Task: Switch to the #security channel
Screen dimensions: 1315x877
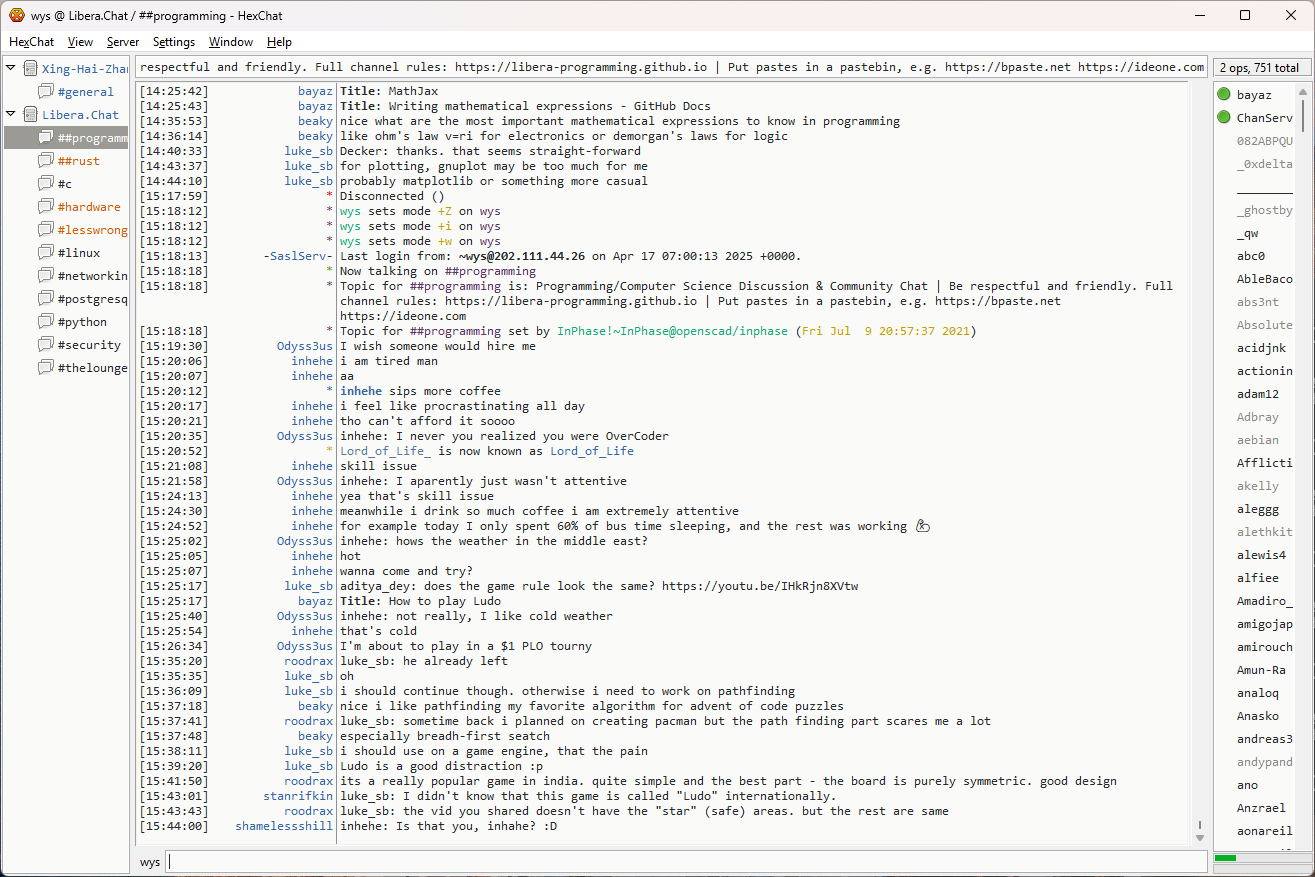Action: (89, 345)
